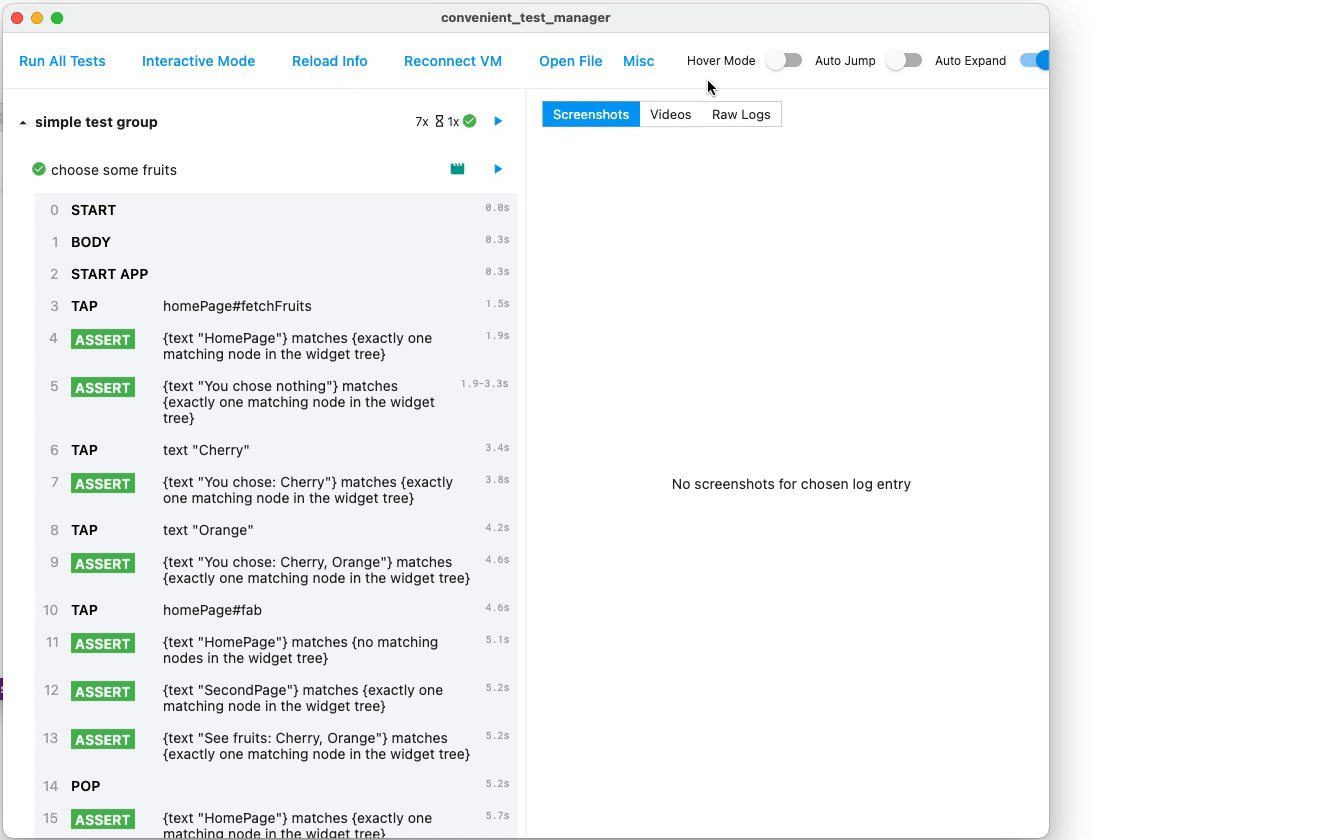The height and width of the screenshot is (840, 1338).
Task: Click the simple test group title
Action: pos(96,122)
